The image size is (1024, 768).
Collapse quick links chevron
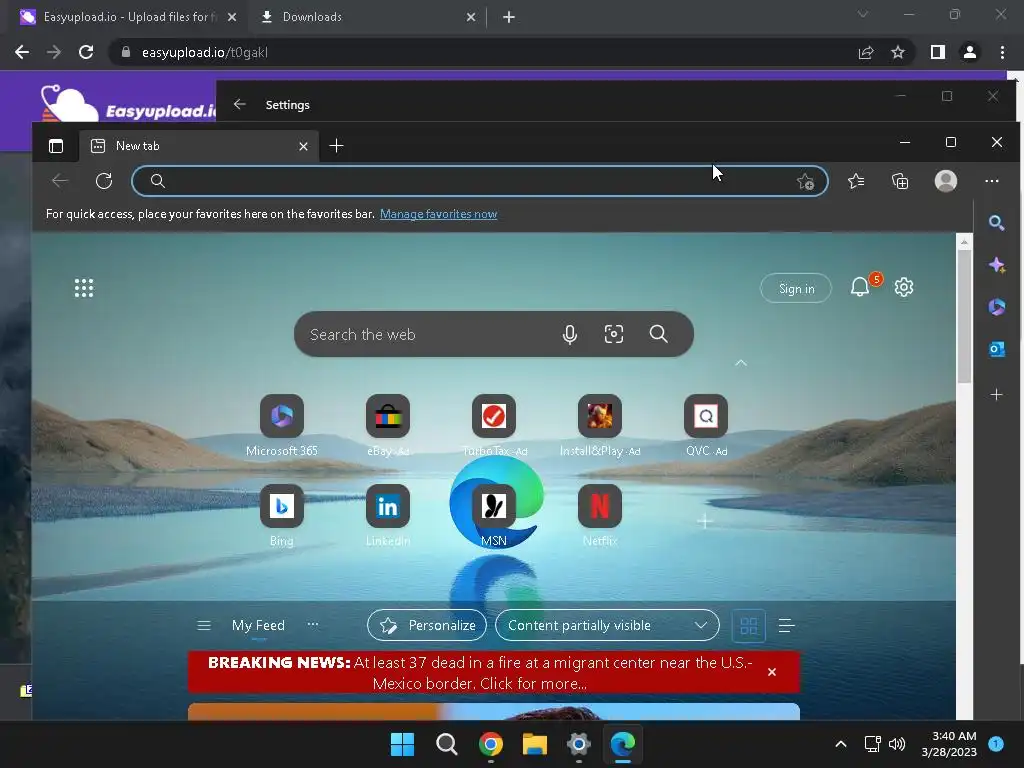[741, 363]
